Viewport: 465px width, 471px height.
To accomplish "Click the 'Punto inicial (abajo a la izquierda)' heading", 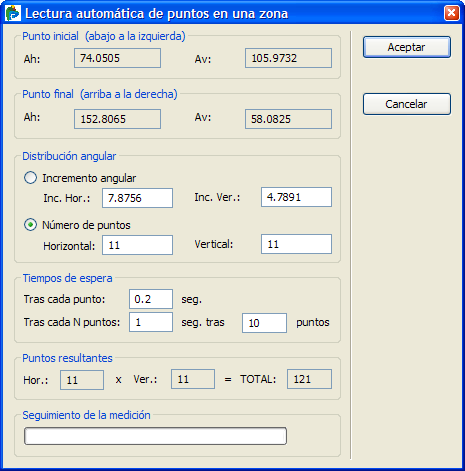I will (104, 36).
